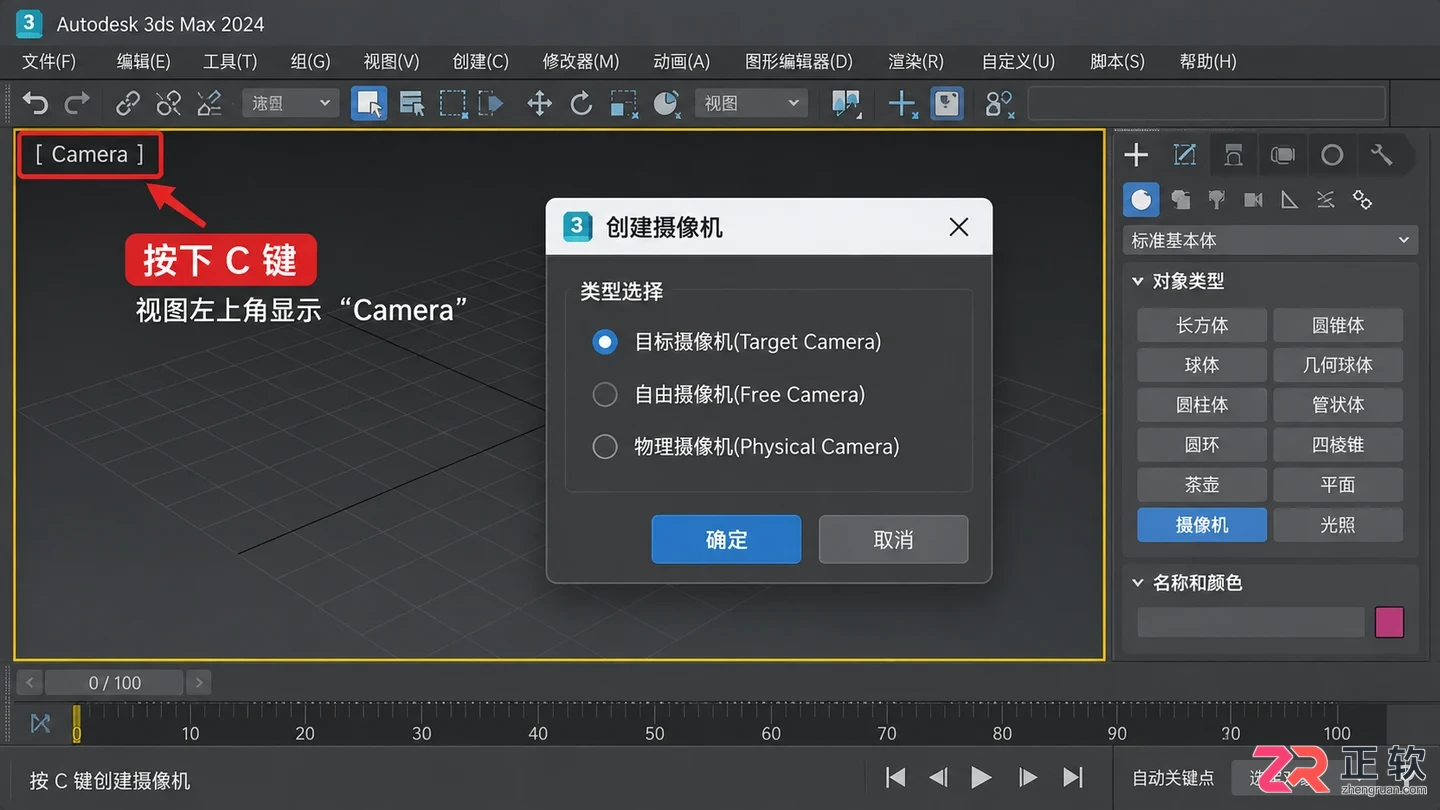This screenshot has height=810, width=1440.
Task: Open the 文件(F) menu
Action: pos(49,61)
